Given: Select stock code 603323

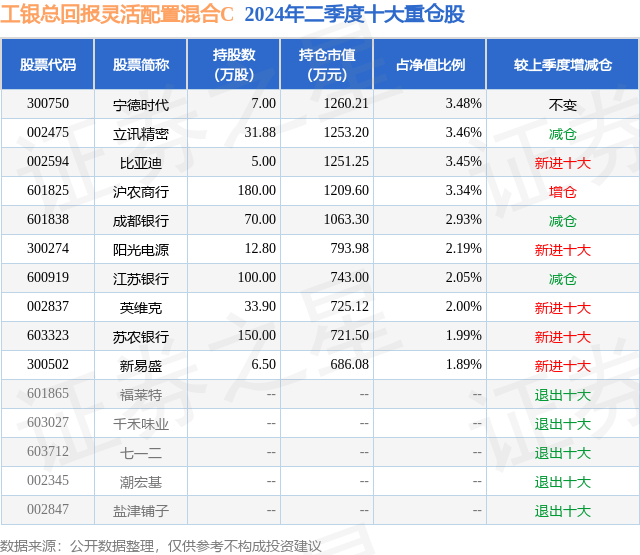Looking at the screenshot, I should click(x=48, y=335).
